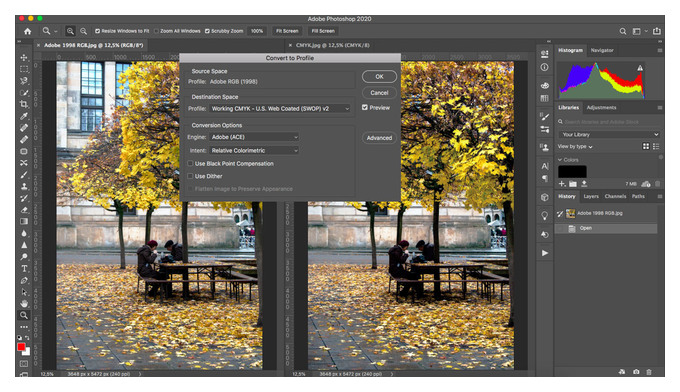The image size is (680, 392).
Task: Select the Hand tool
Action: point(24,304)
